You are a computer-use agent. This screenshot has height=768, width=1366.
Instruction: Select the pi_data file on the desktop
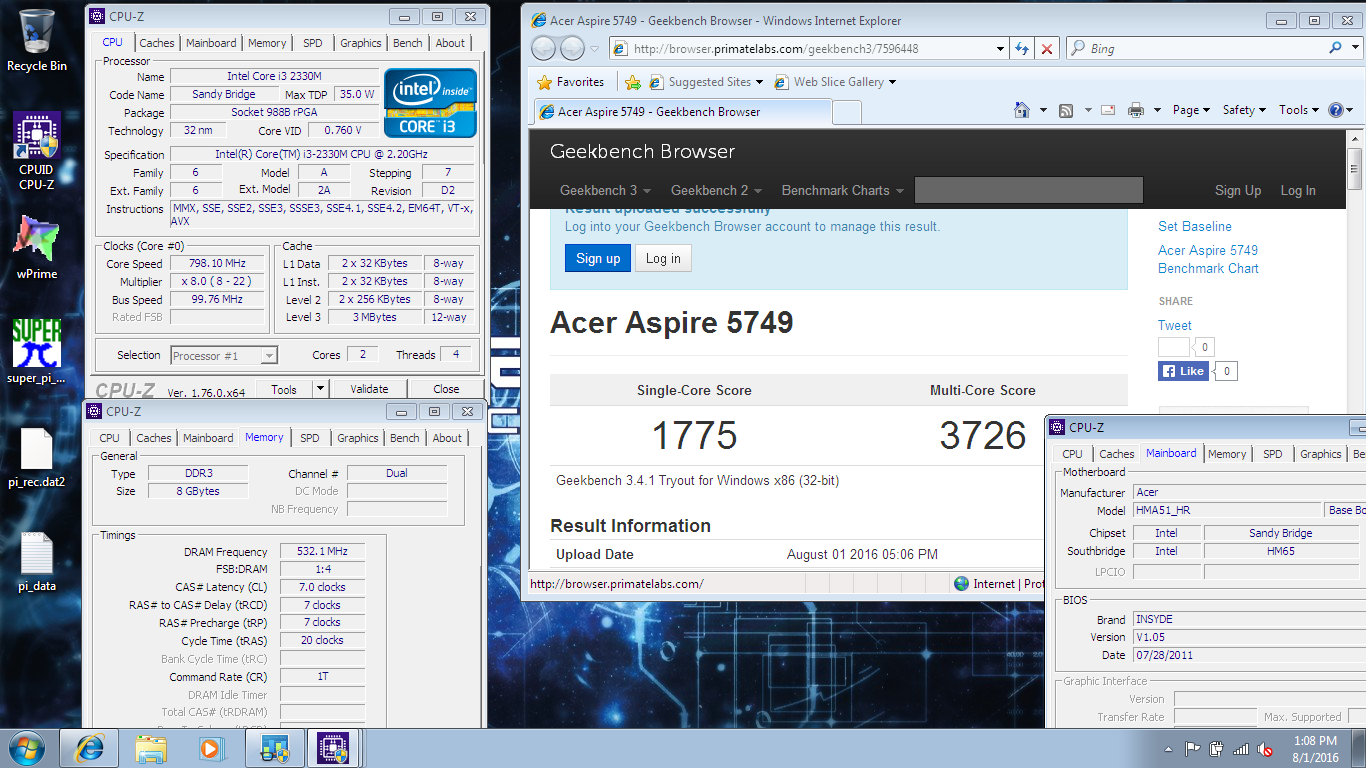(37, 562)
